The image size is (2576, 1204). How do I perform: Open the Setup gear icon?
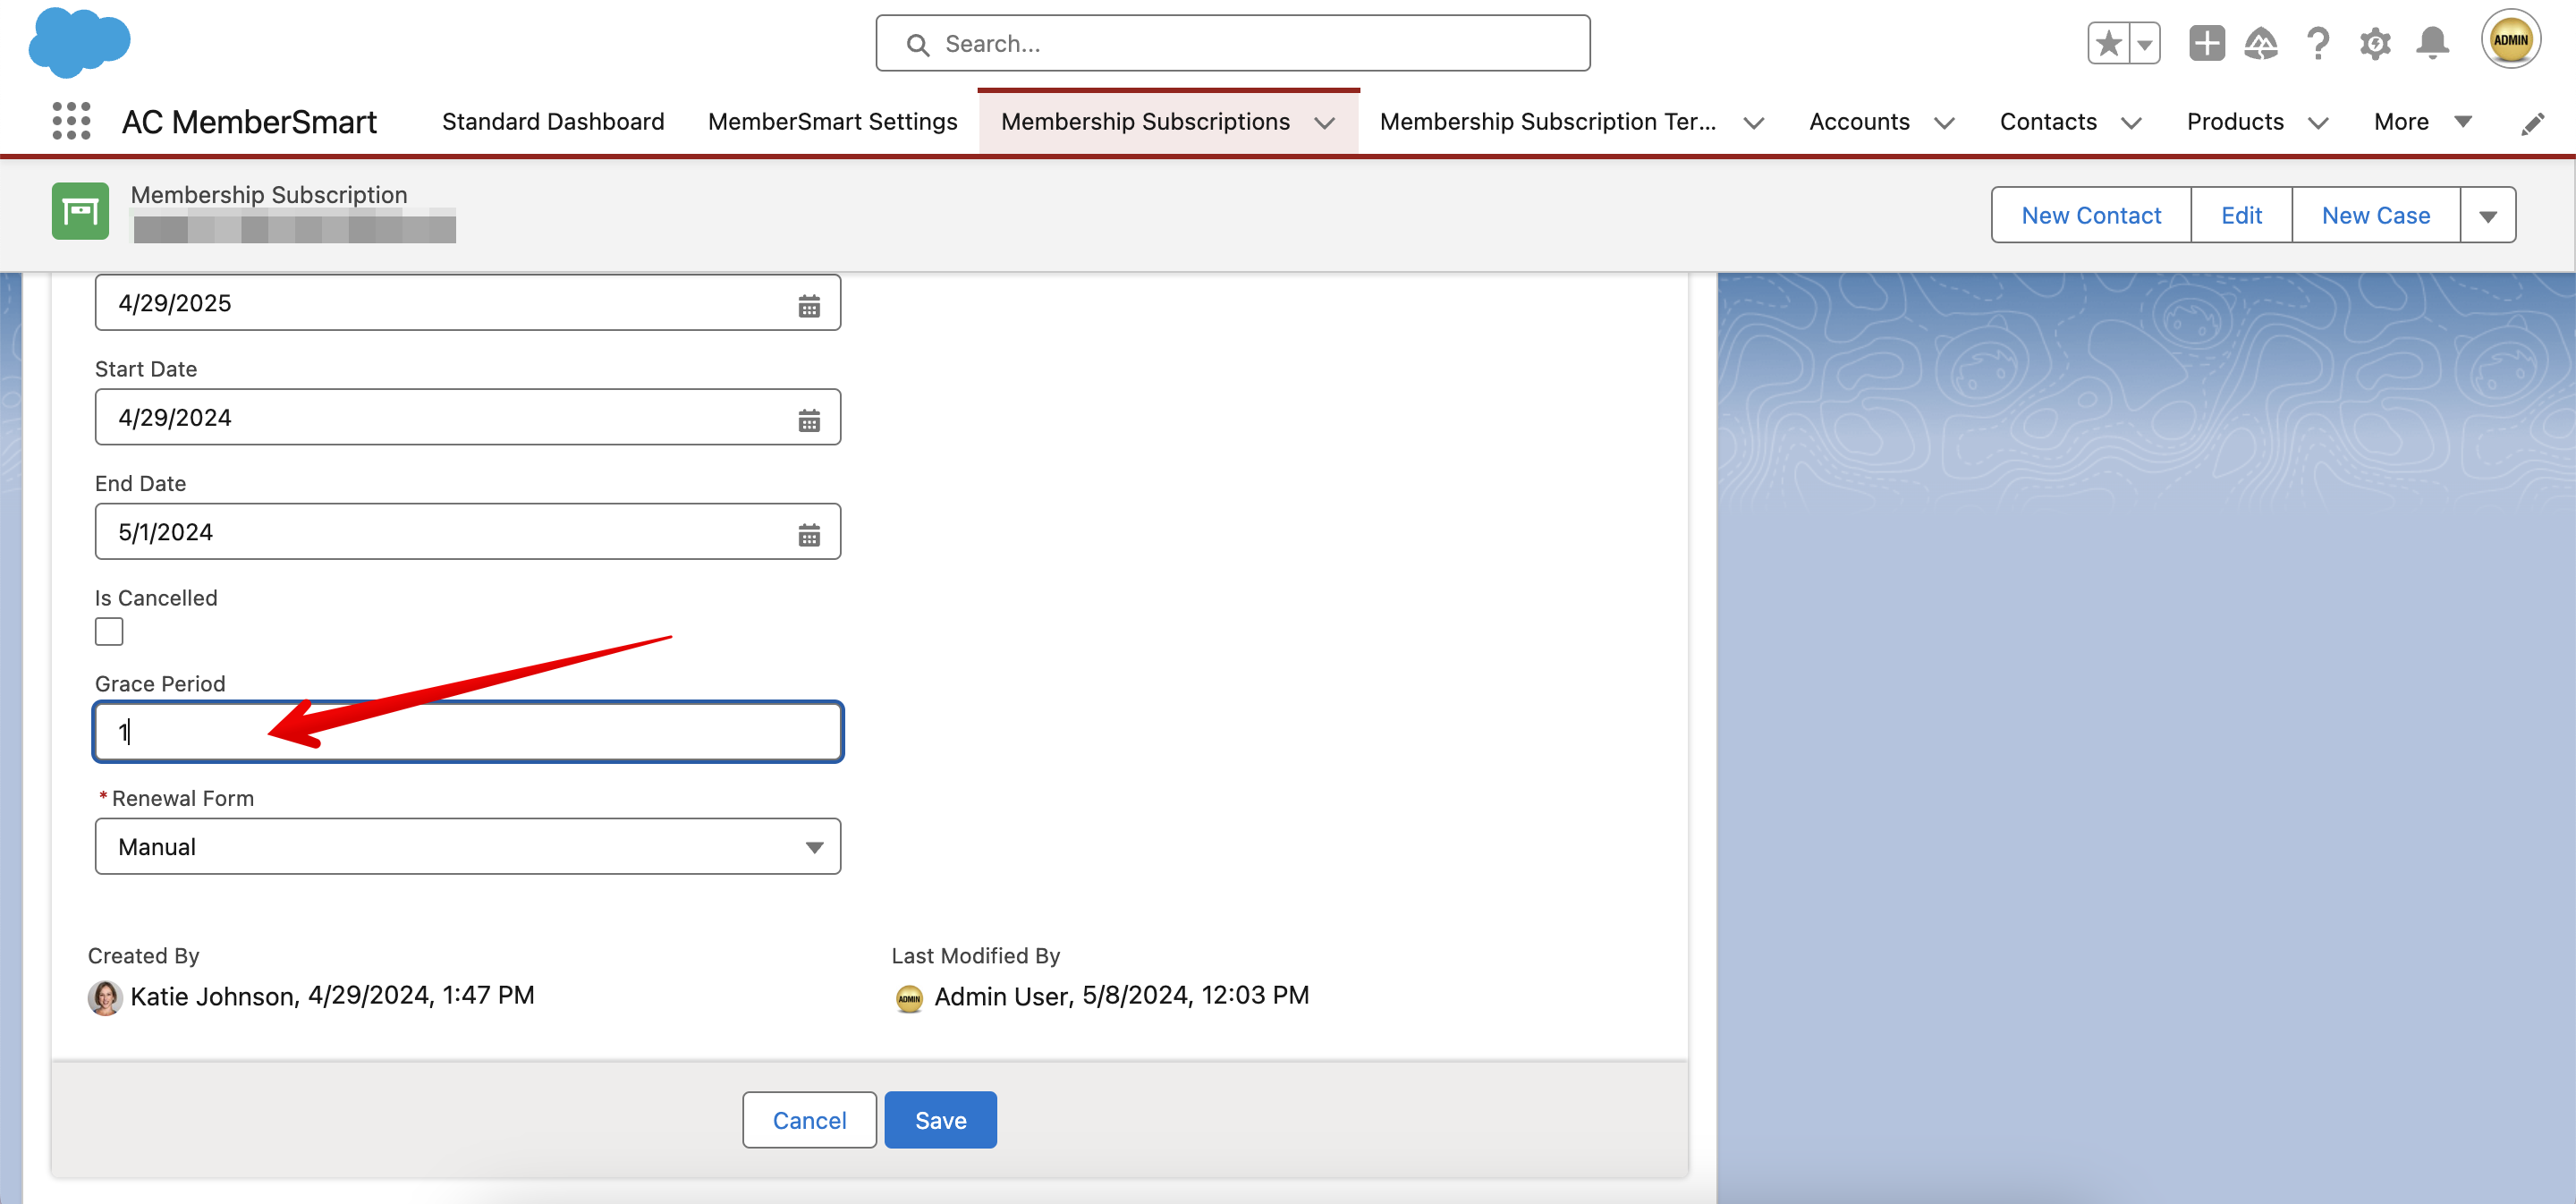tap(2375, 43)
